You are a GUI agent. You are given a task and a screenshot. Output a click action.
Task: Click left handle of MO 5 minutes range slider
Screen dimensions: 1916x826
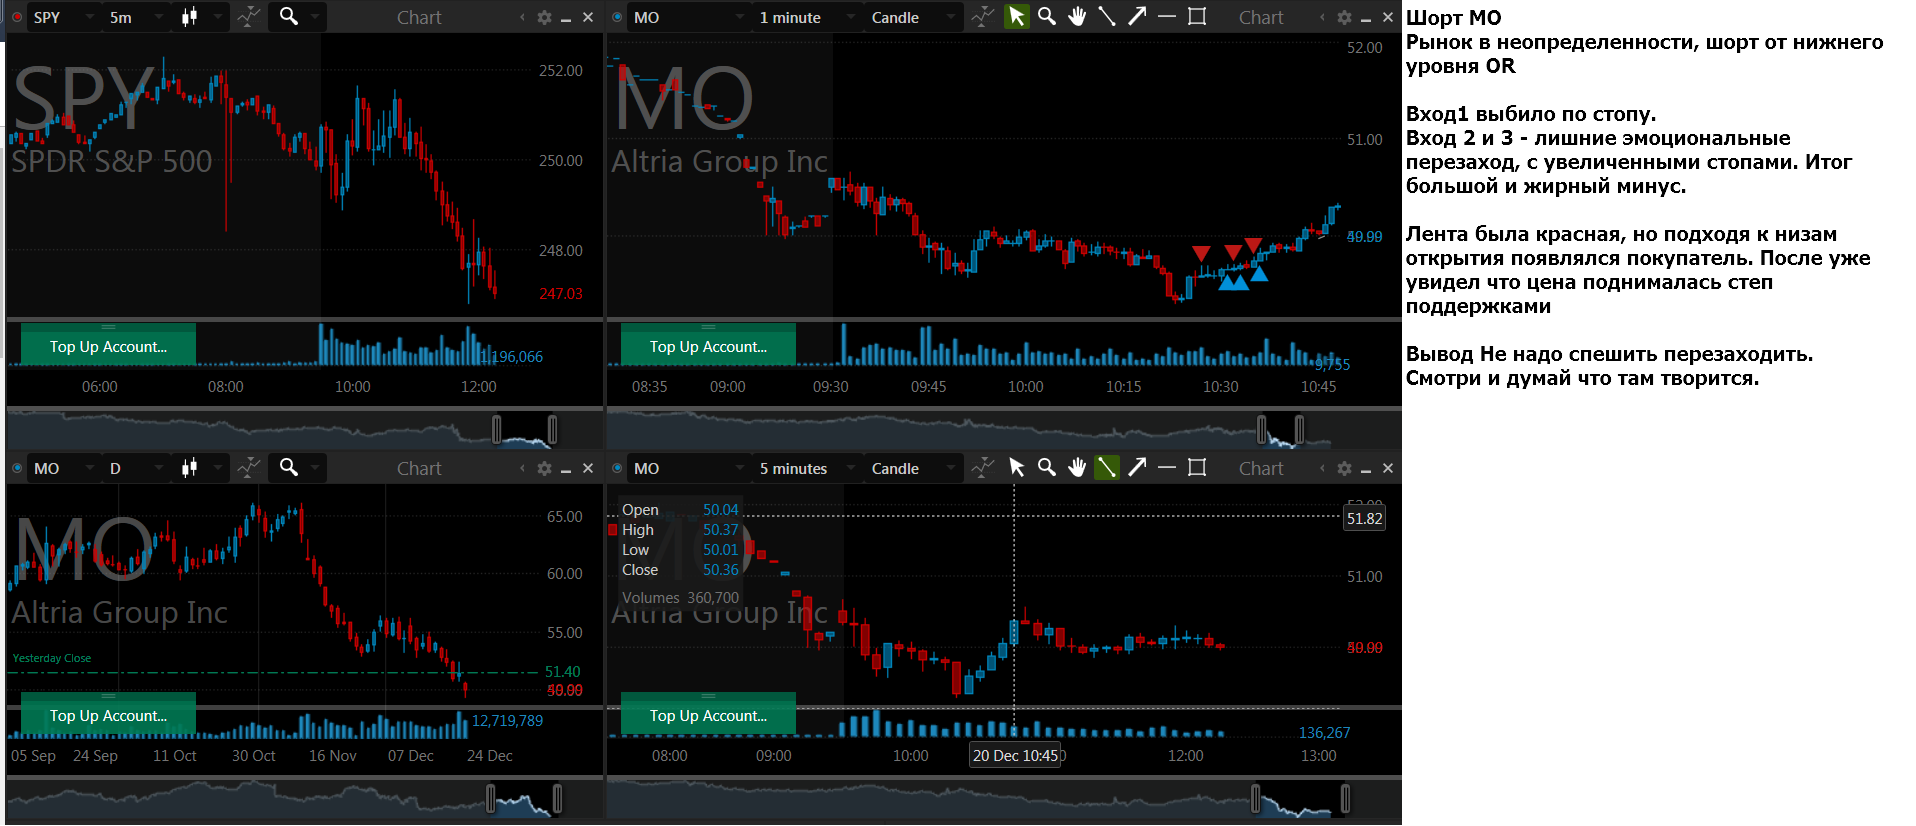click(1255, 798)
